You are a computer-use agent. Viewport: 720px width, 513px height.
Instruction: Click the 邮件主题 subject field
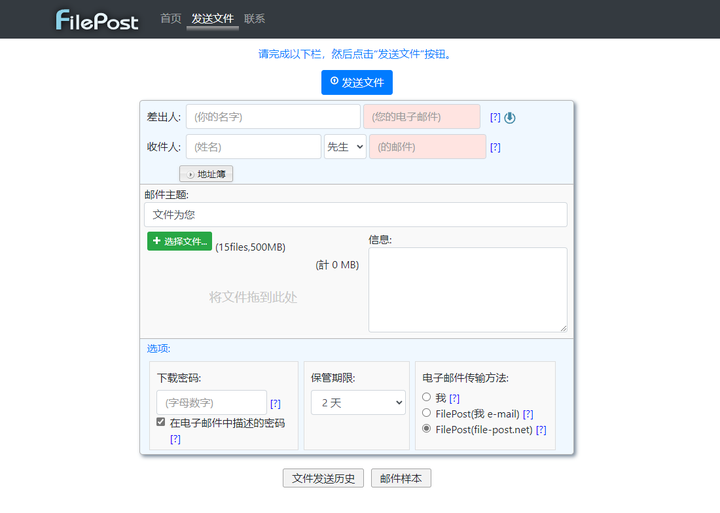(356, 214)
